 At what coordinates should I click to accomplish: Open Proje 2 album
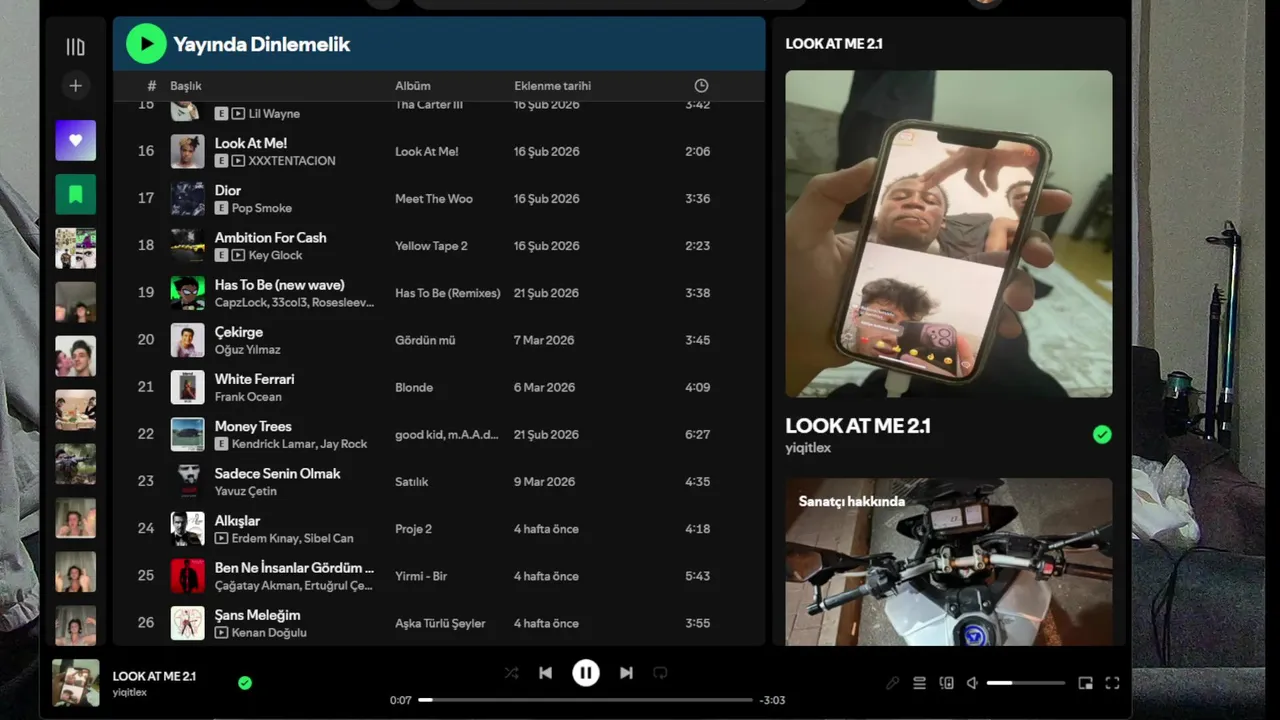pos(413,529)
